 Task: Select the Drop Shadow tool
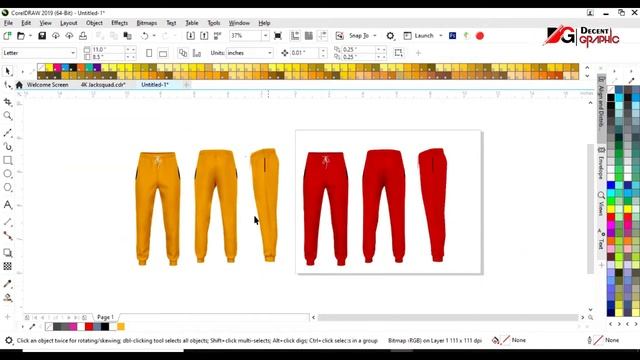point(8,253)
